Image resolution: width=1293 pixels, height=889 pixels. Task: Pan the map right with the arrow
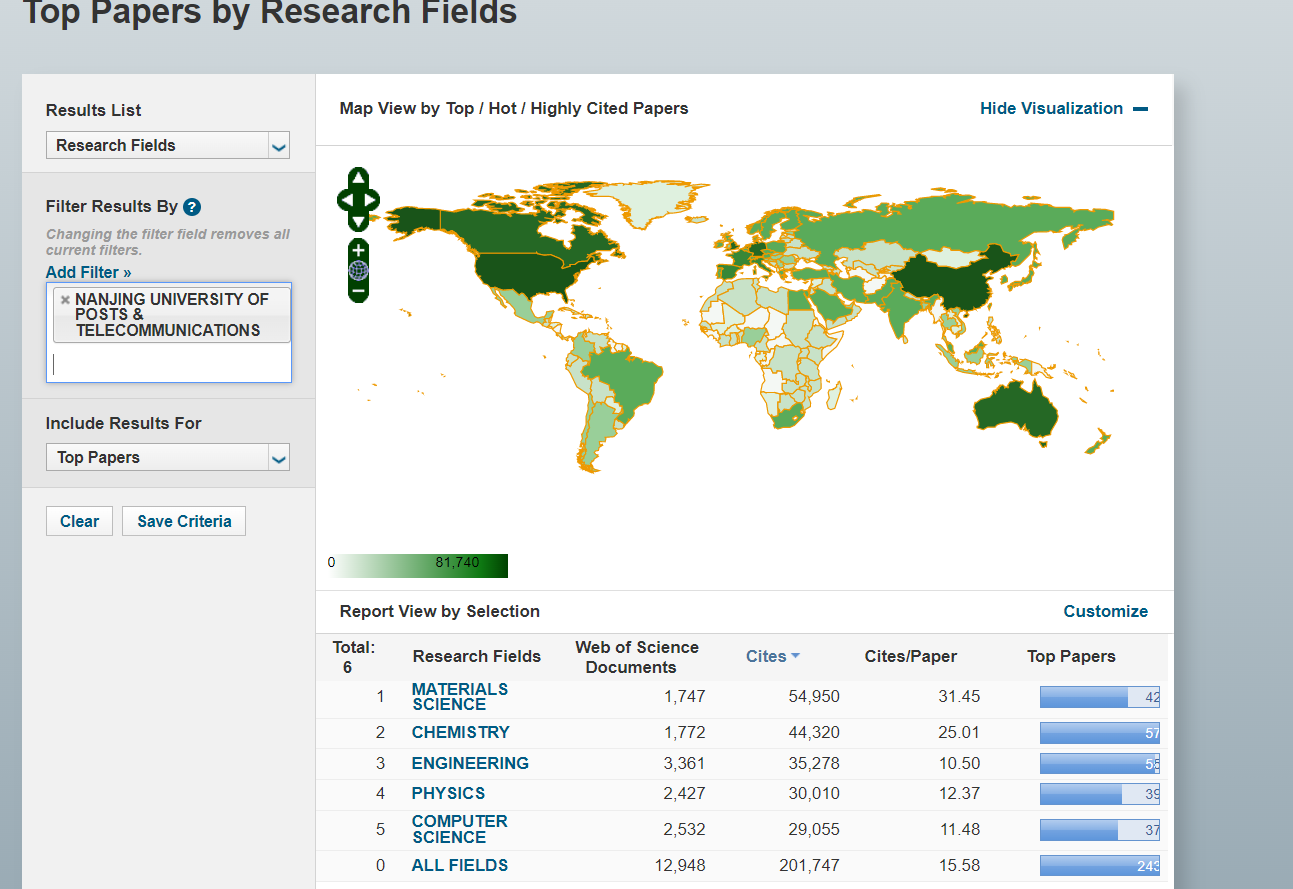(372, 200)
